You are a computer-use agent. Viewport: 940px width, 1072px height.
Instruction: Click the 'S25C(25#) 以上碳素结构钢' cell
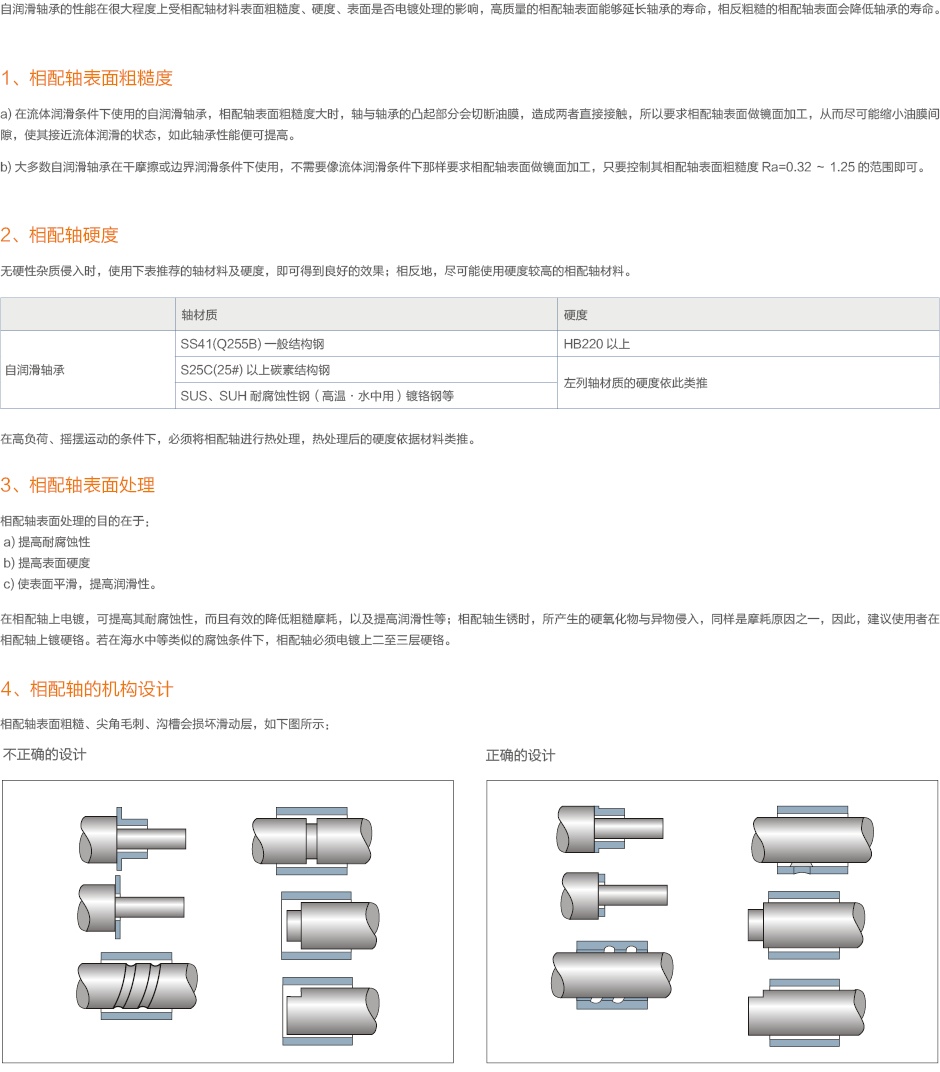[255, 370]
